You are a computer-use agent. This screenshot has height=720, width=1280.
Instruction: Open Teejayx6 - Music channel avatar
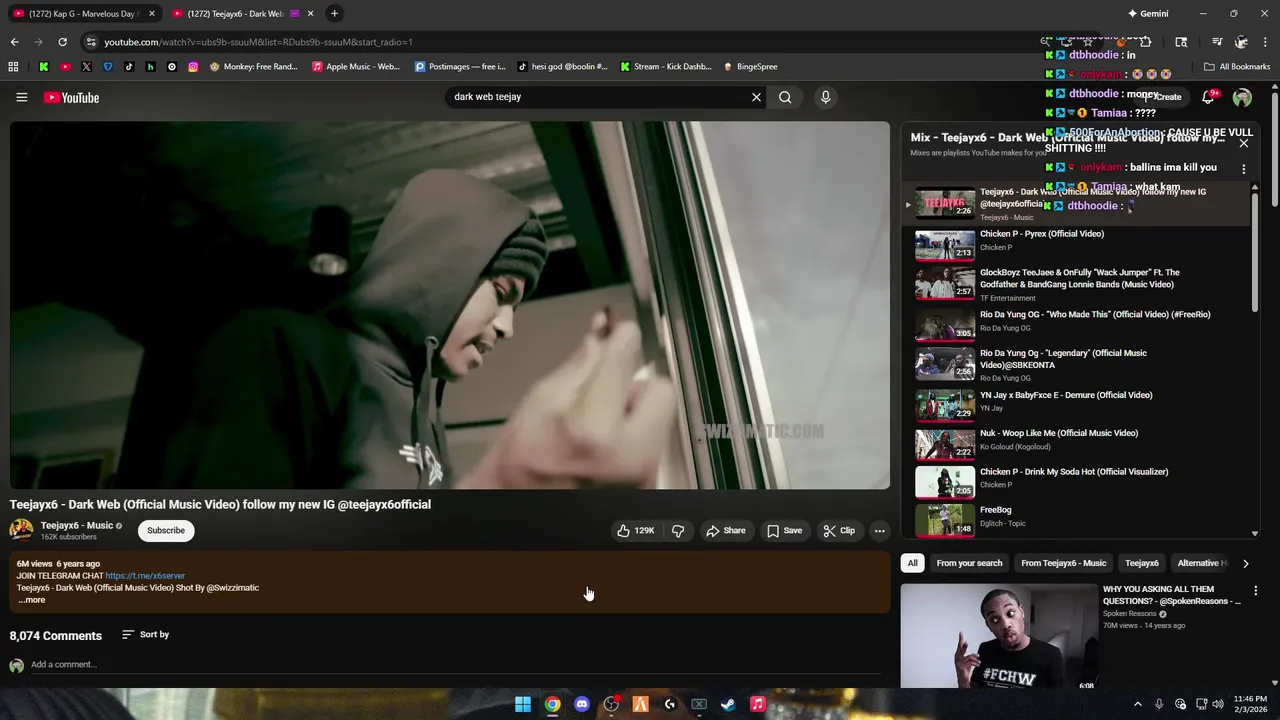click(21, 530)
